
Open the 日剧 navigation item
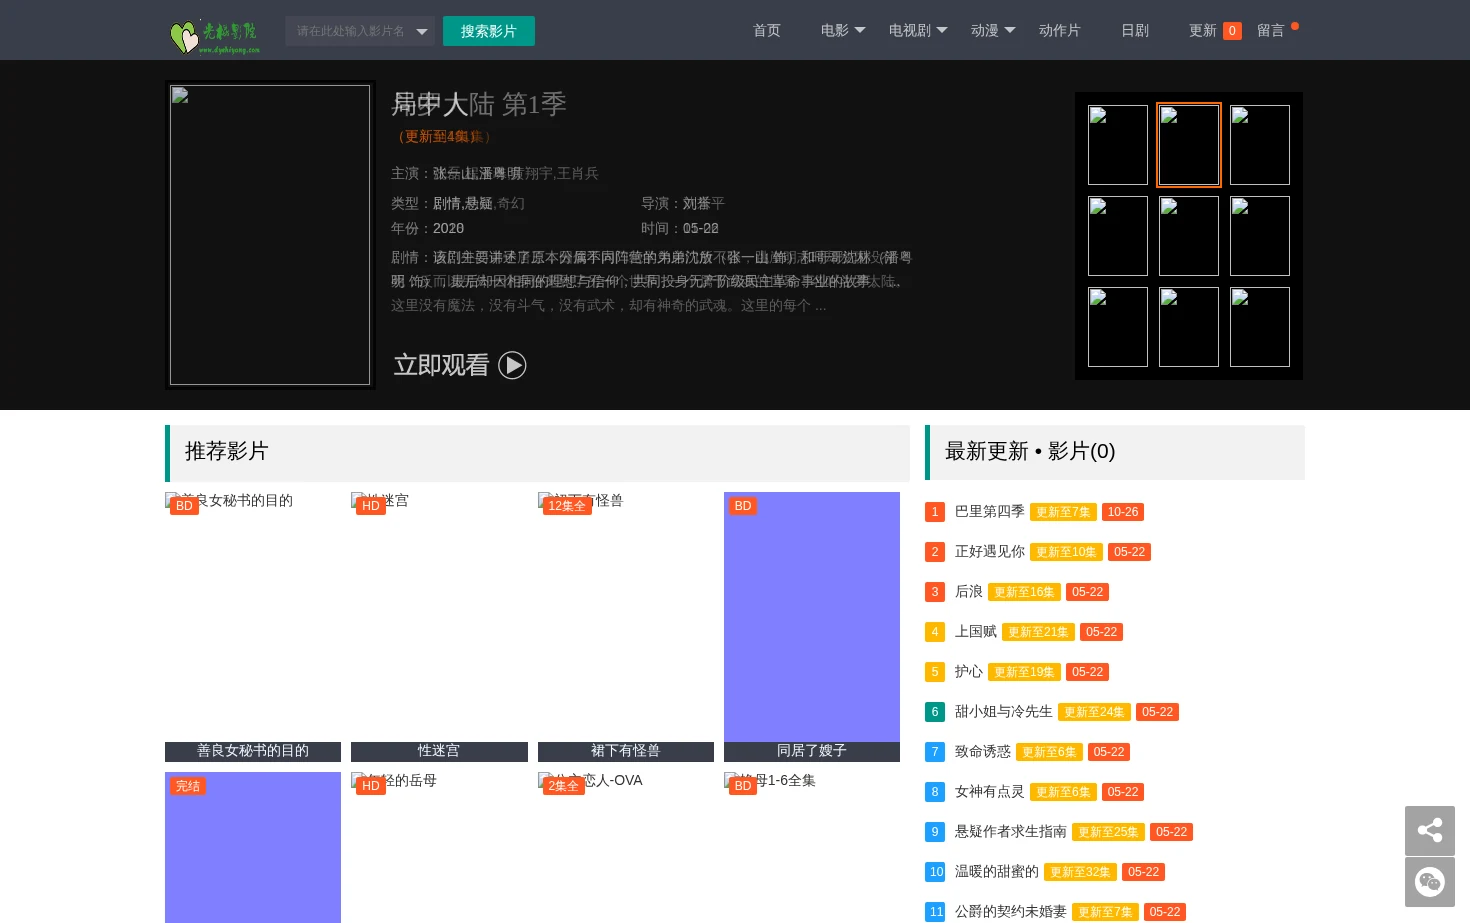[x=1135, y=30]
